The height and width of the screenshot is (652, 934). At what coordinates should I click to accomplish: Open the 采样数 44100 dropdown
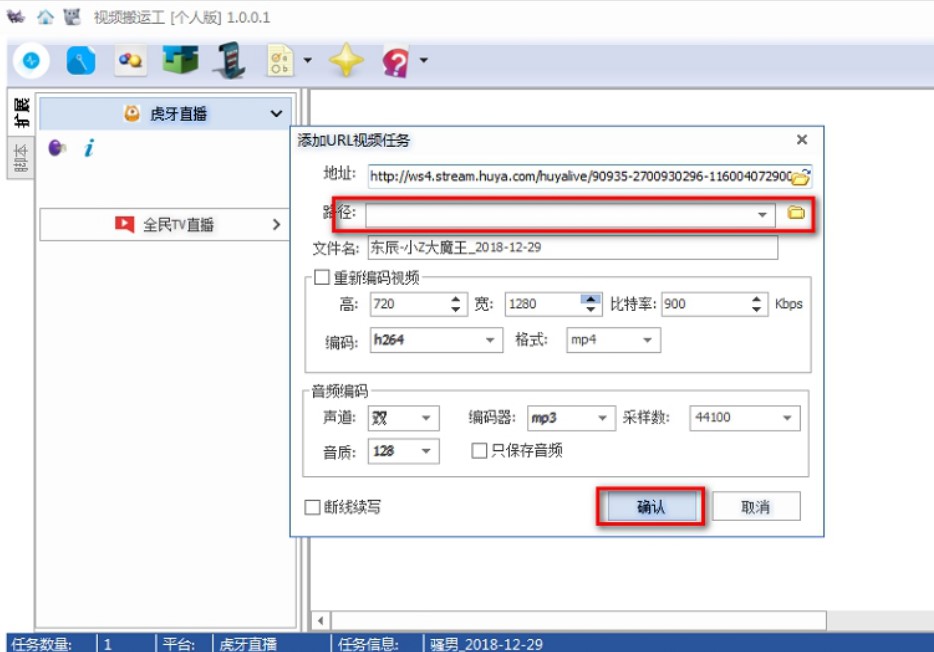click(745, 418)
